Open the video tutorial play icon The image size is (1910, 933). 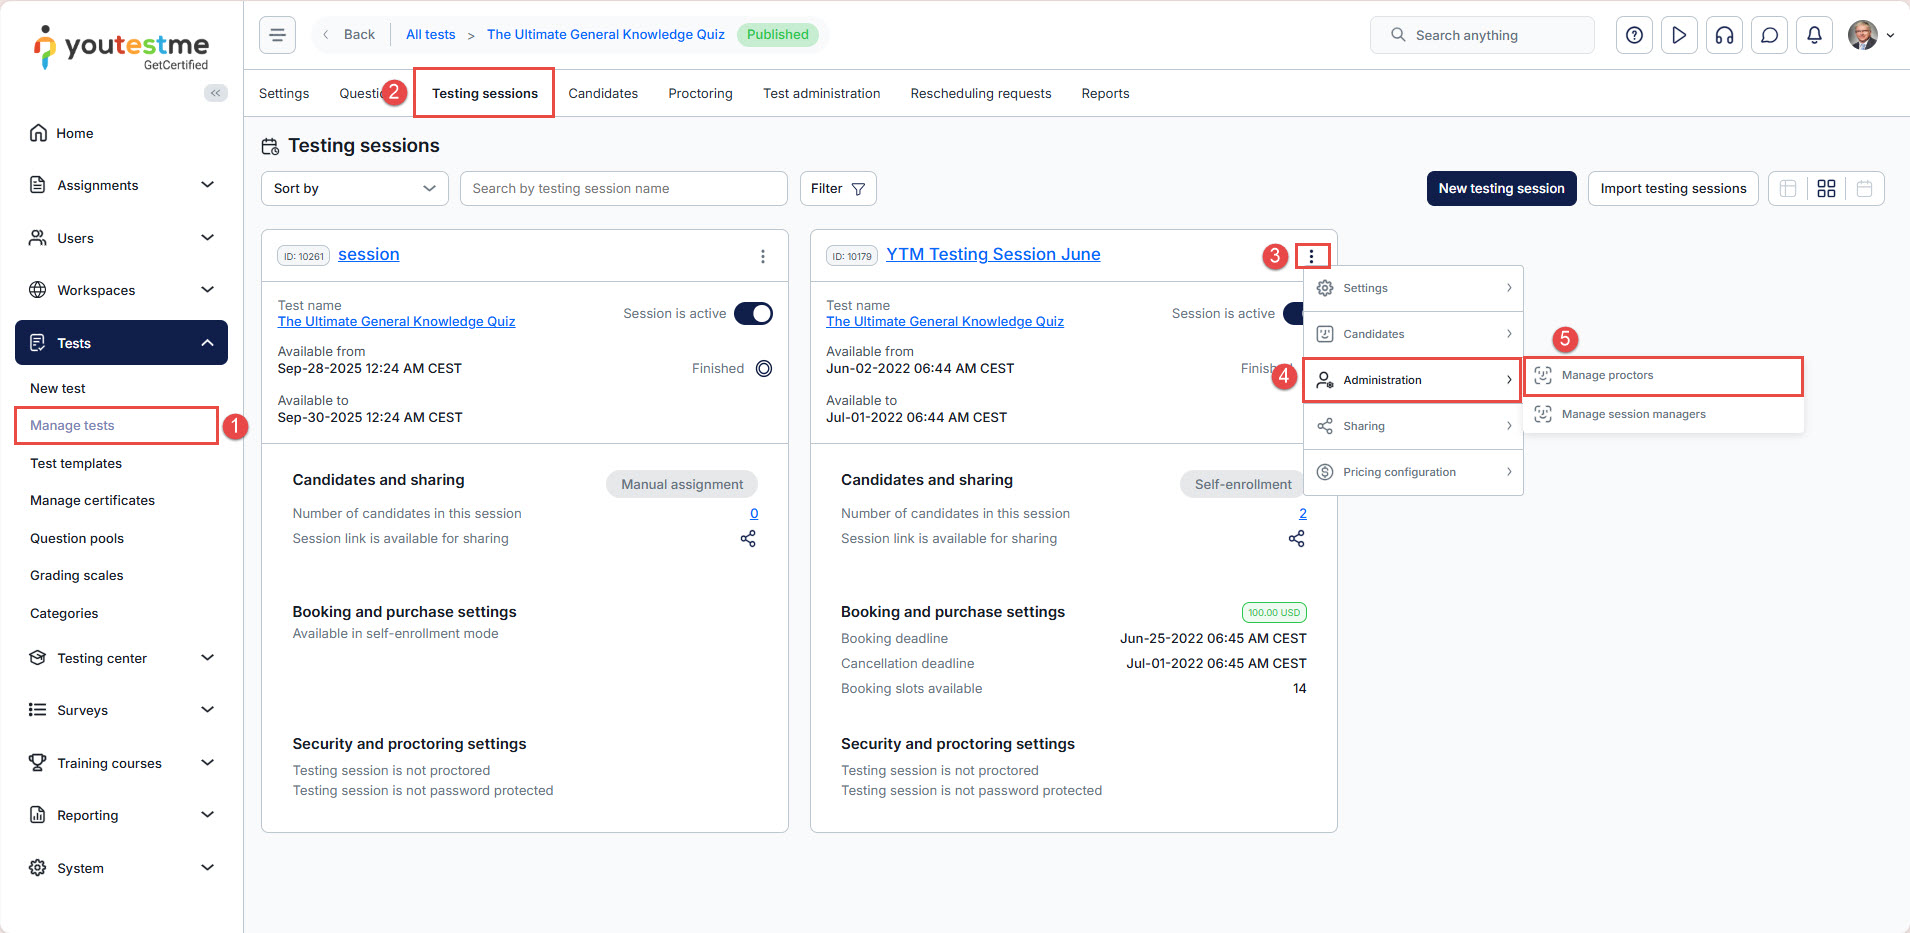tap(1679, 35)
